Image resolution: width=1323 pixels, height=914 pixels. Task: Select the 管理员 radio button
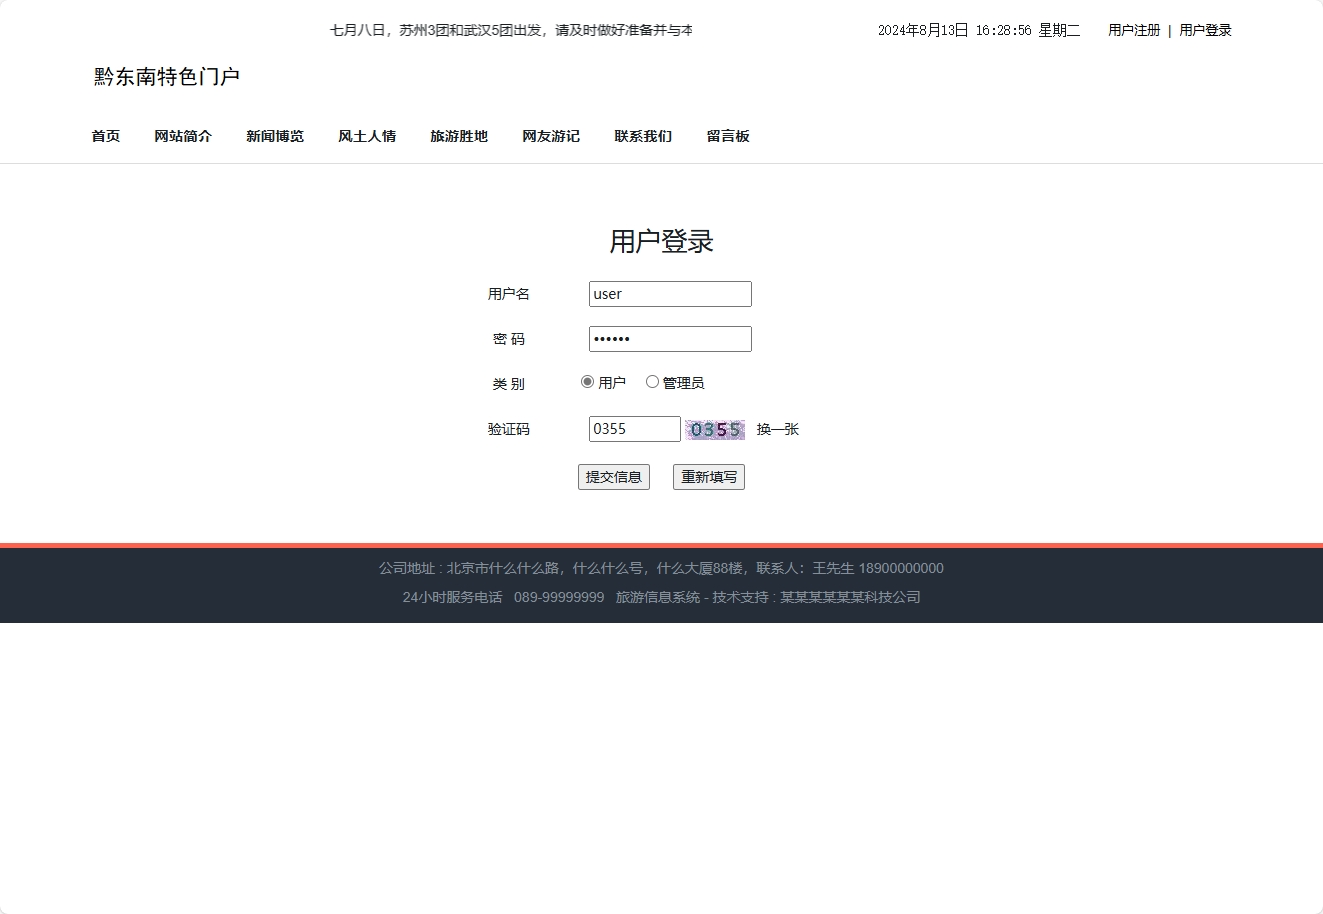(x=652, y=381)
